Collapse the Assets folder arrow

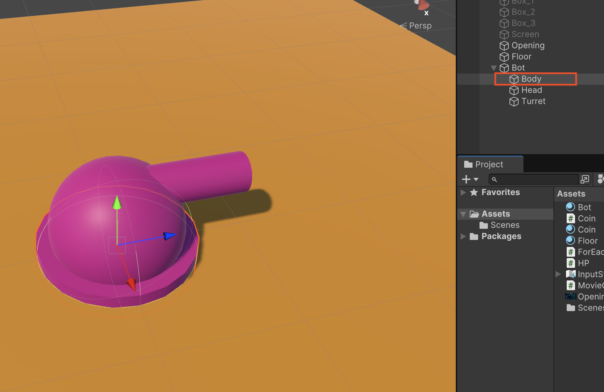tap(463, 214)
